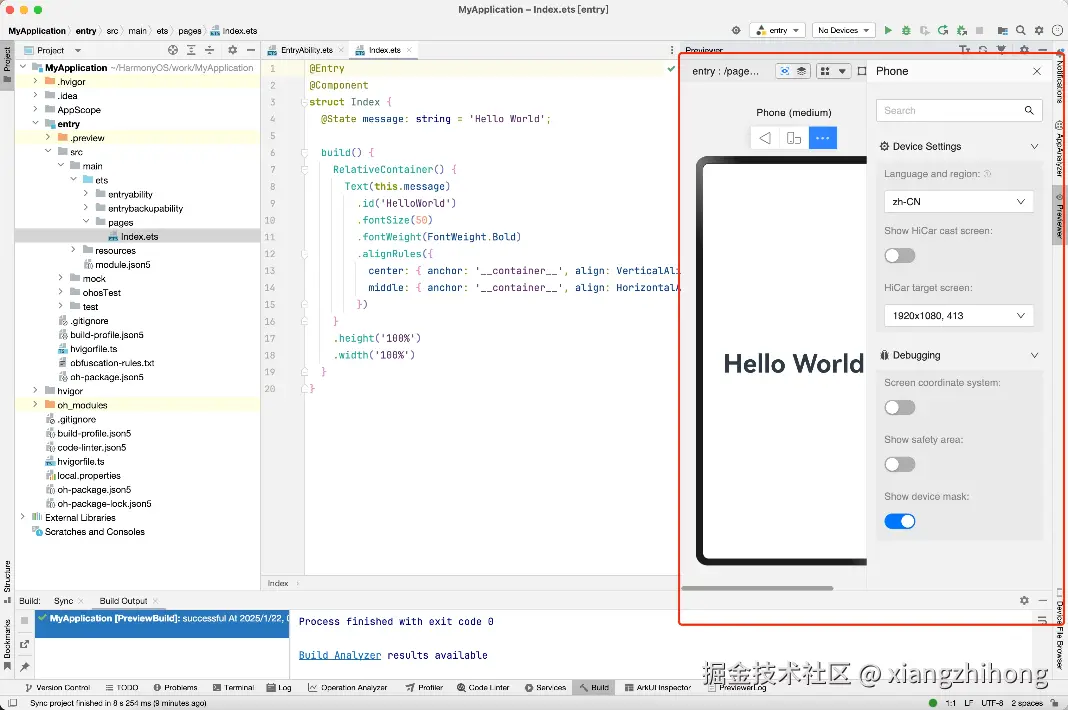Open the Problems tool window tab
Viewport: 1068px width, 710px height.
(175, 688)
